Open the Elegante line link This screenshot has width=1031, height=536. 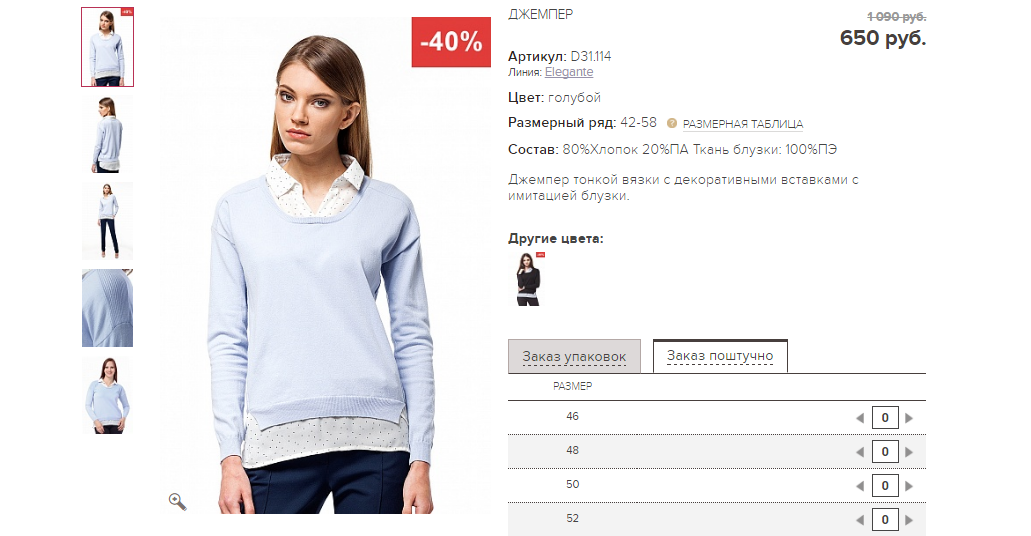[569, 72]
